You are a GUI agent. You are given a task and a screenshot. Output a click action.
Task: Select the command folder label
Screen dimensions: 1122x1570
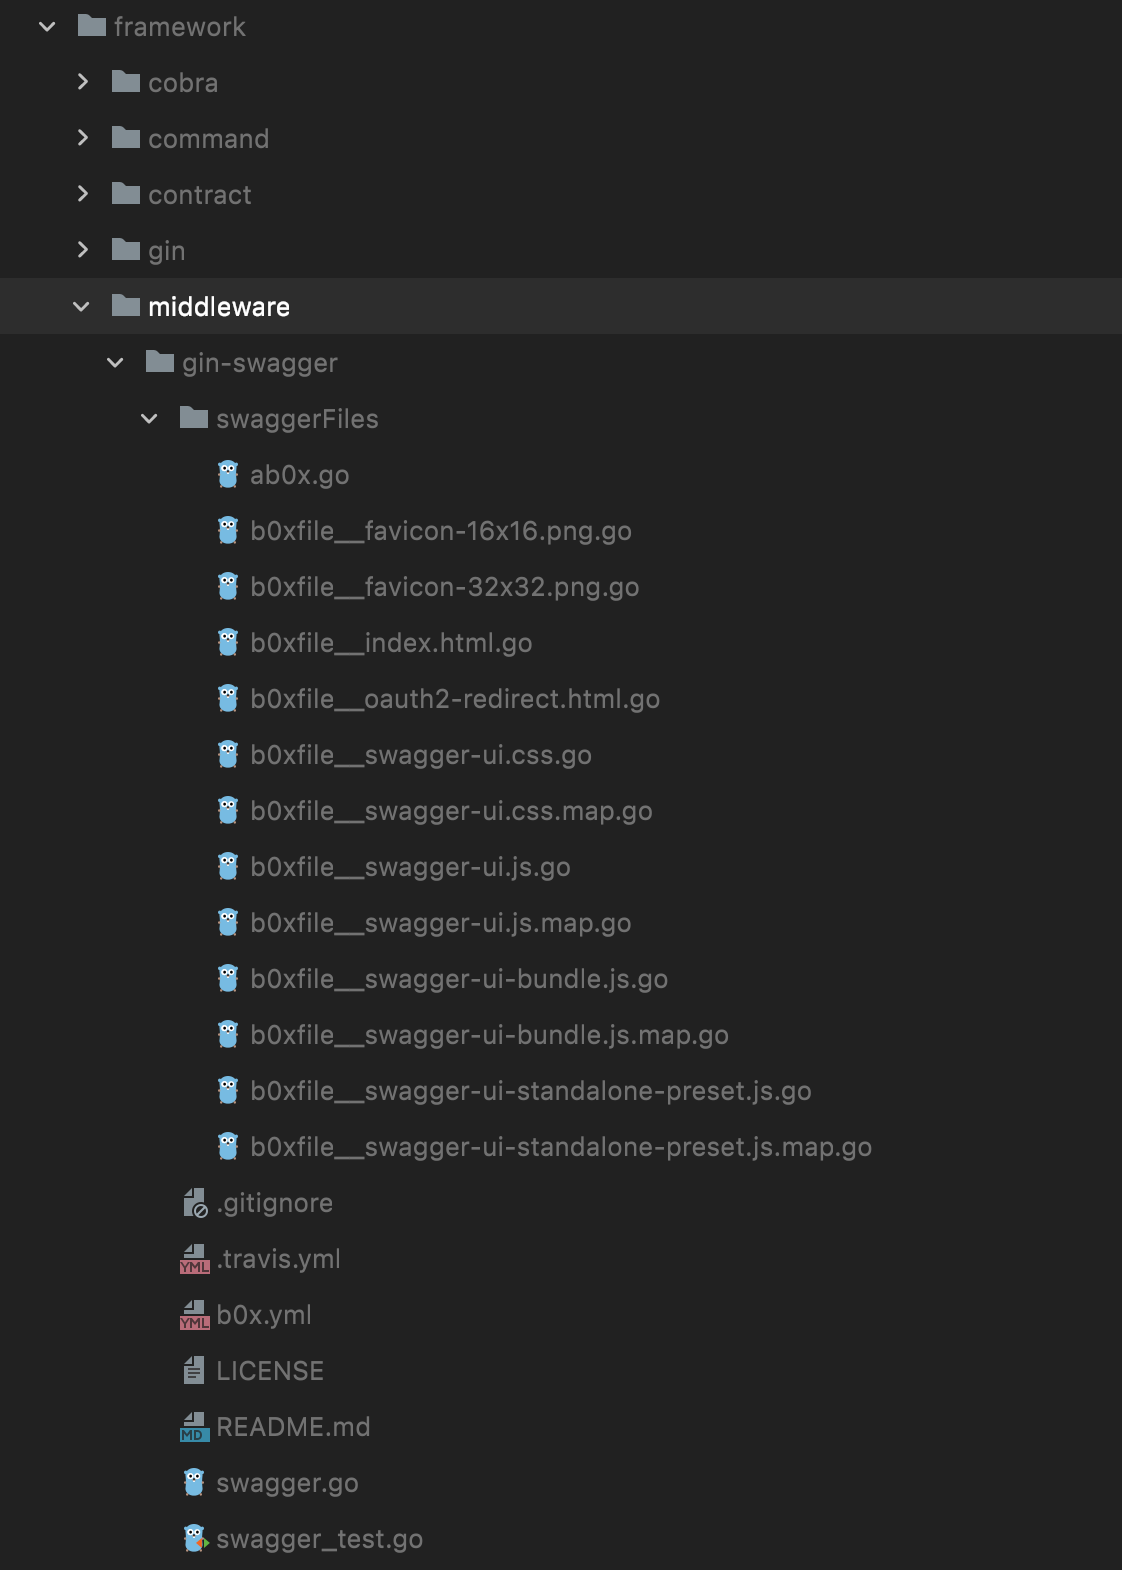(208, 139)
